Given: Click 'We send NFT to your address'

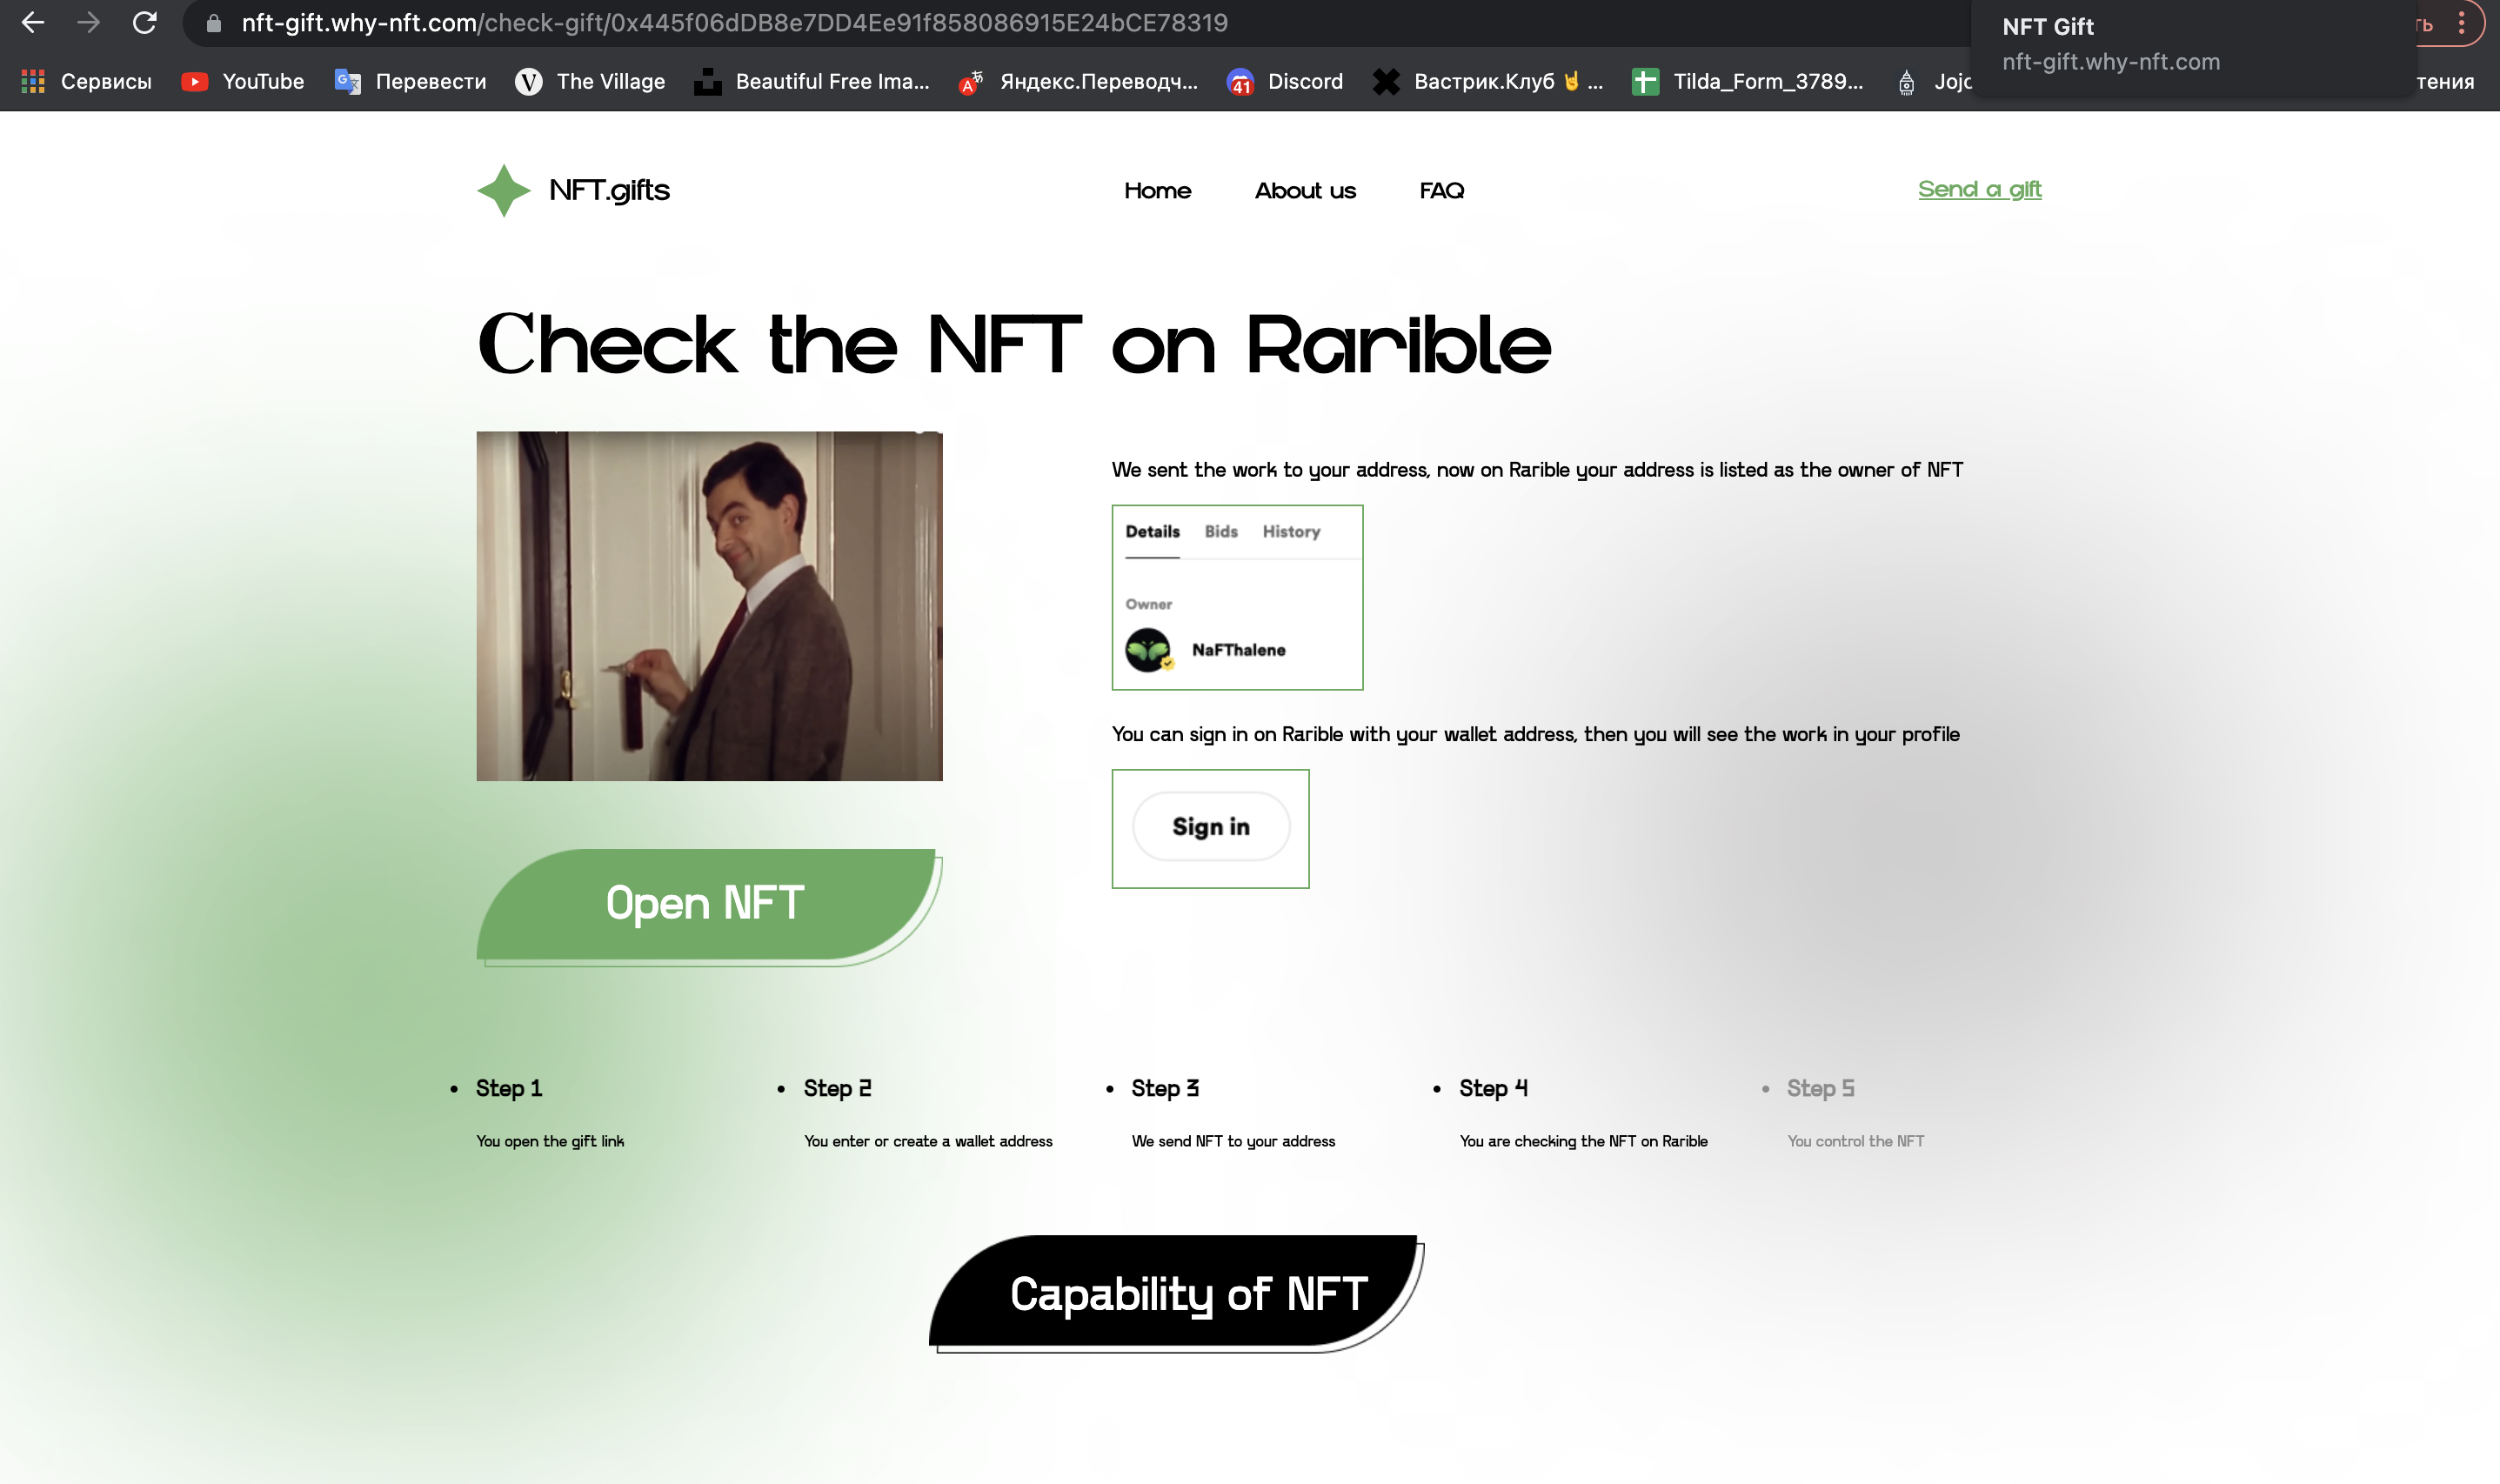Looking at the screenshot, I should (1233, 1141).
